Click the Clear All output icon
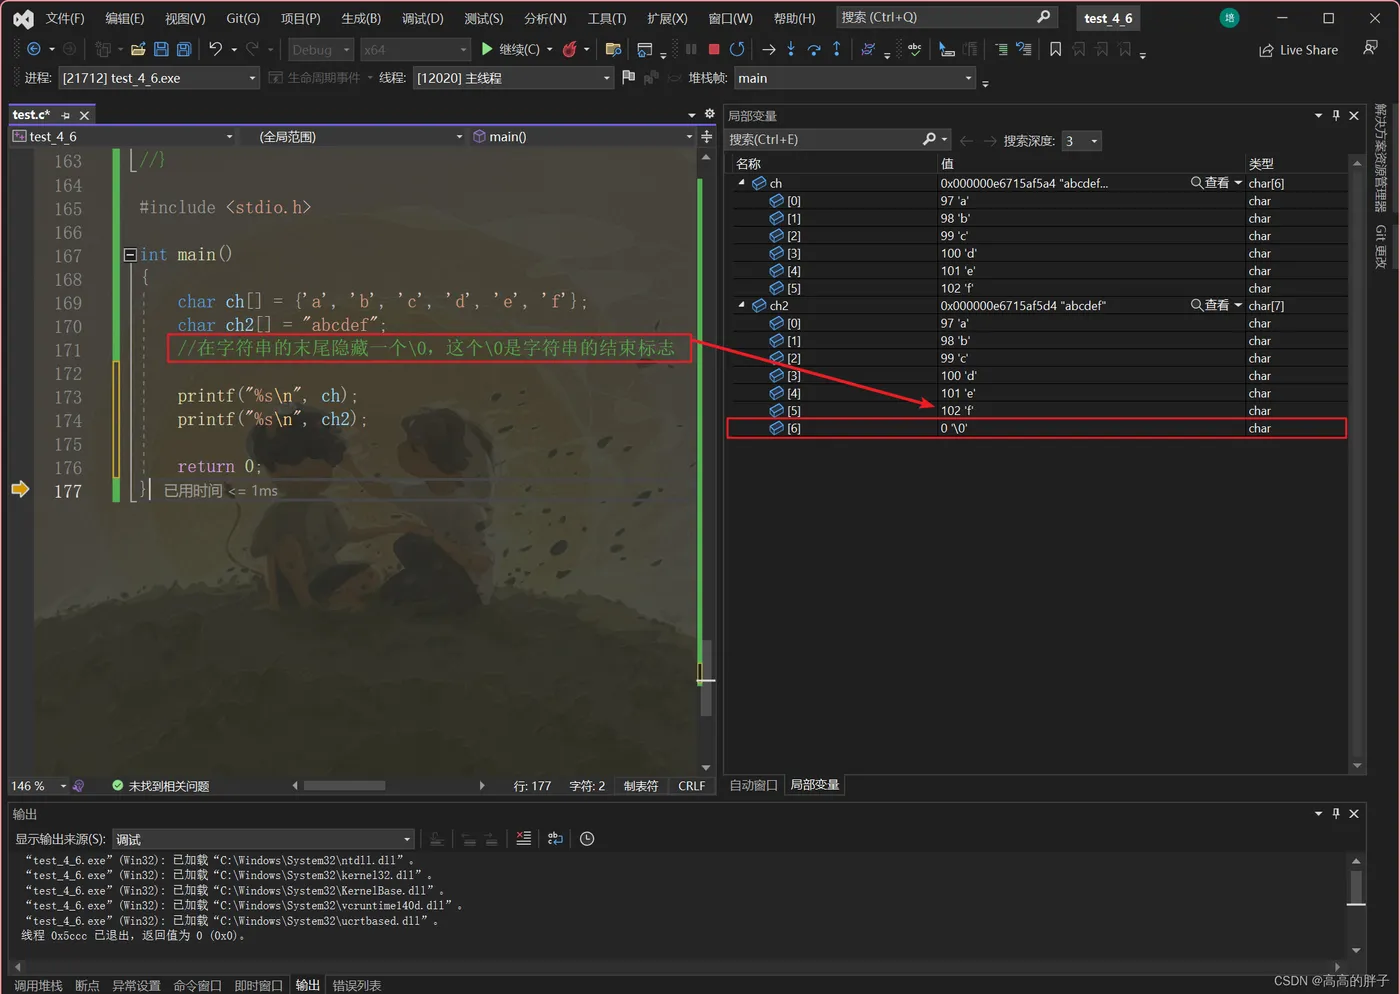Screen dimensions: 1400x994 pyautogui.click(x=523, y=839)
